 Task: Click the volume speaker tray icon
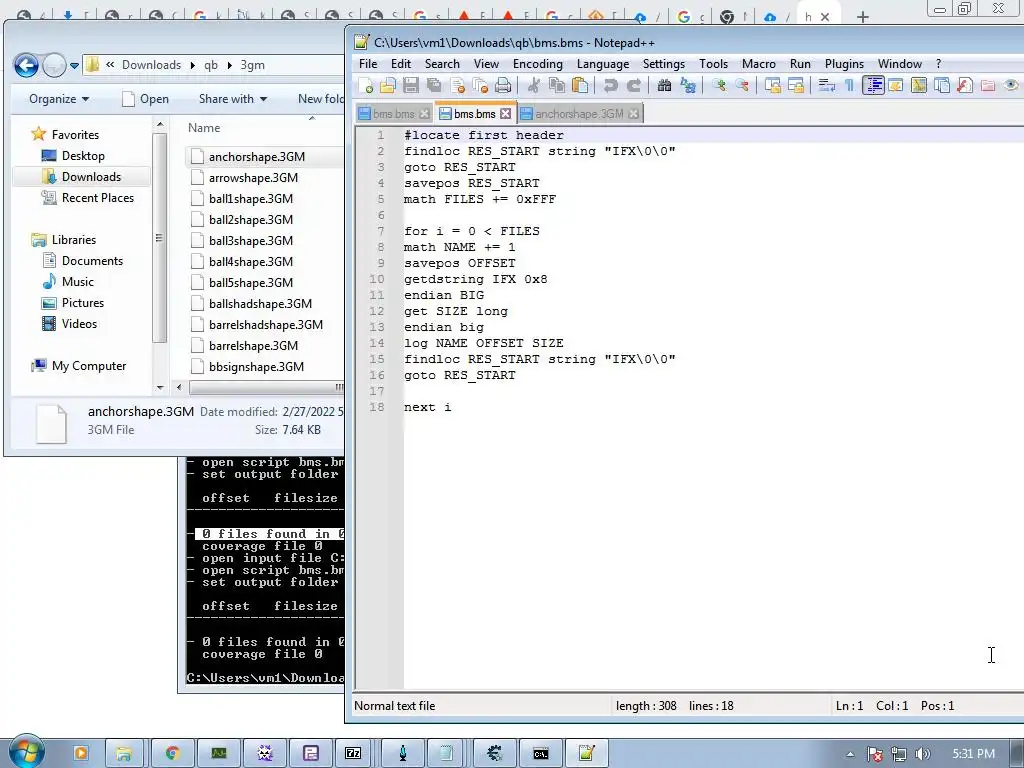click(923, 754)
